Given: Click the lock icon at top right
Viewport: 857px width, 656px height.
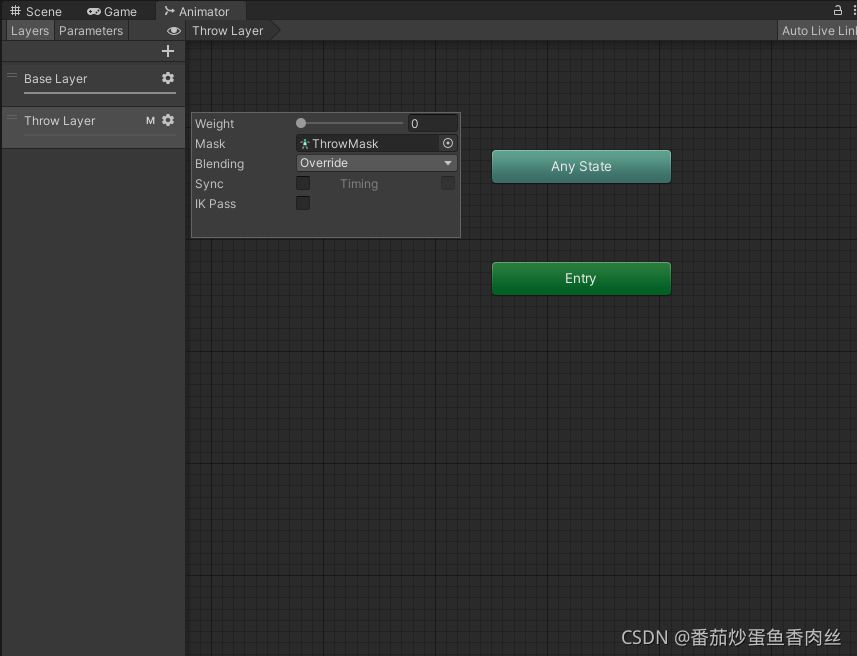Looking at the screenshot, I should (837, 10).
